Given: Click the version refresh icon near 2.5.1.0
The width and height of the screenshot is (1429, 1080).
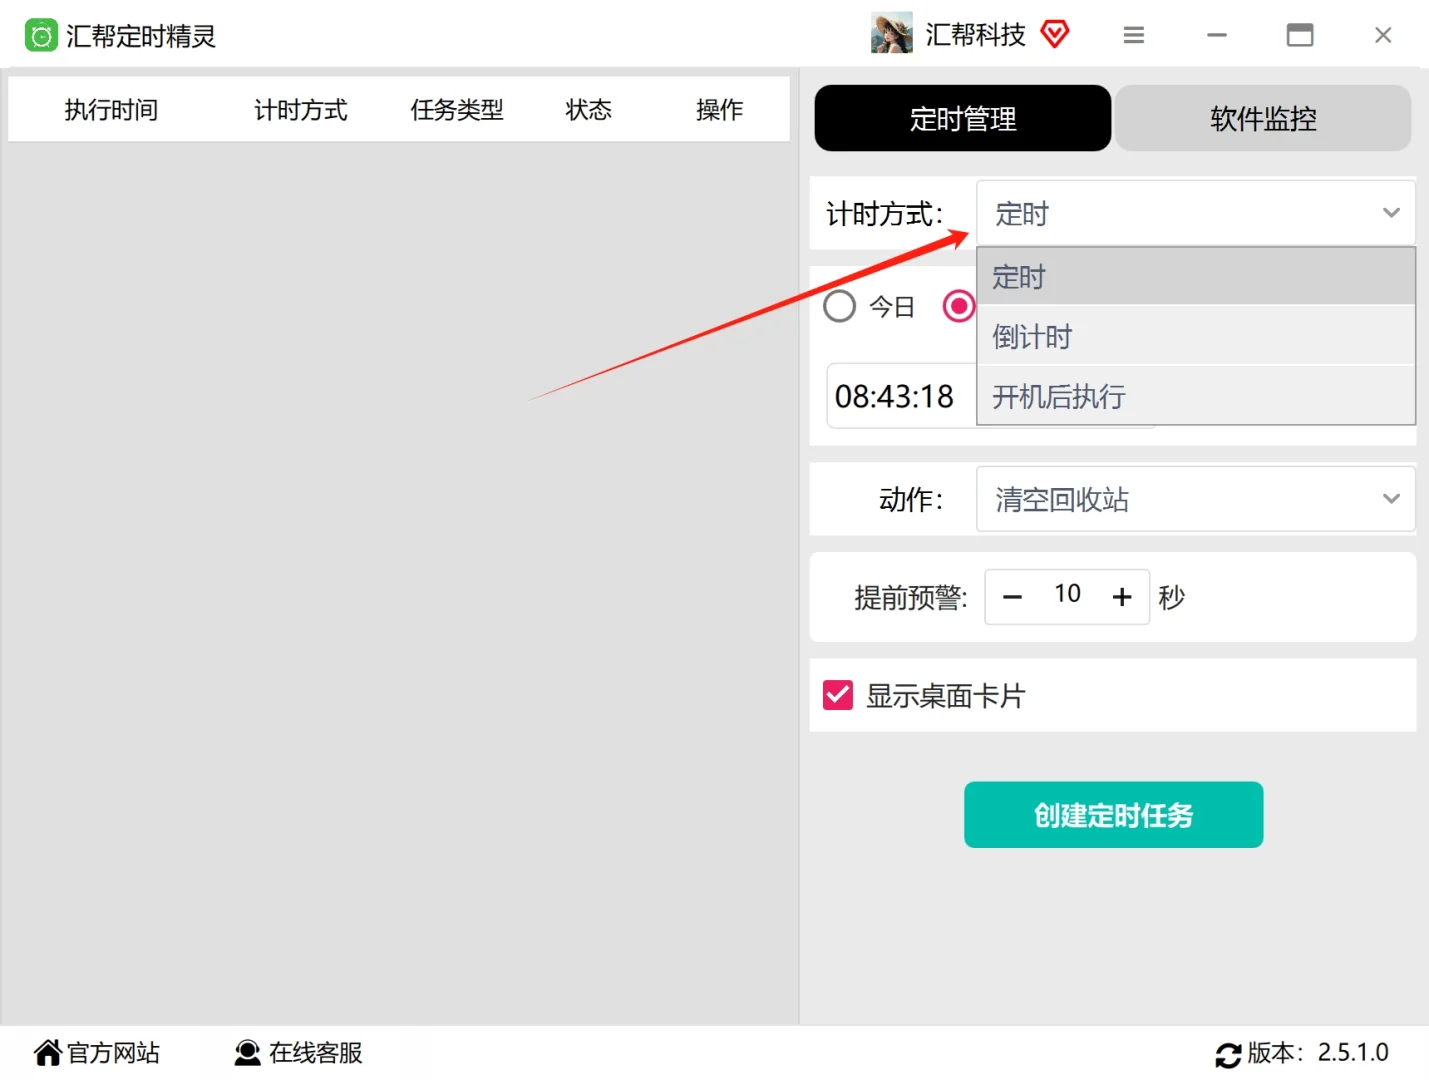Looking at the screenshot, I should (x=1229, y=1054).
